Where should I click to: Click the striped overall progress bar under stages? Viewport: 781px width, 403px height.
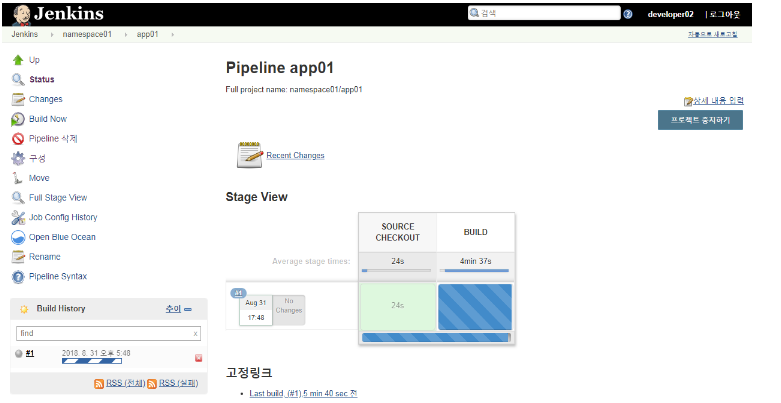(x=436, y=338)
